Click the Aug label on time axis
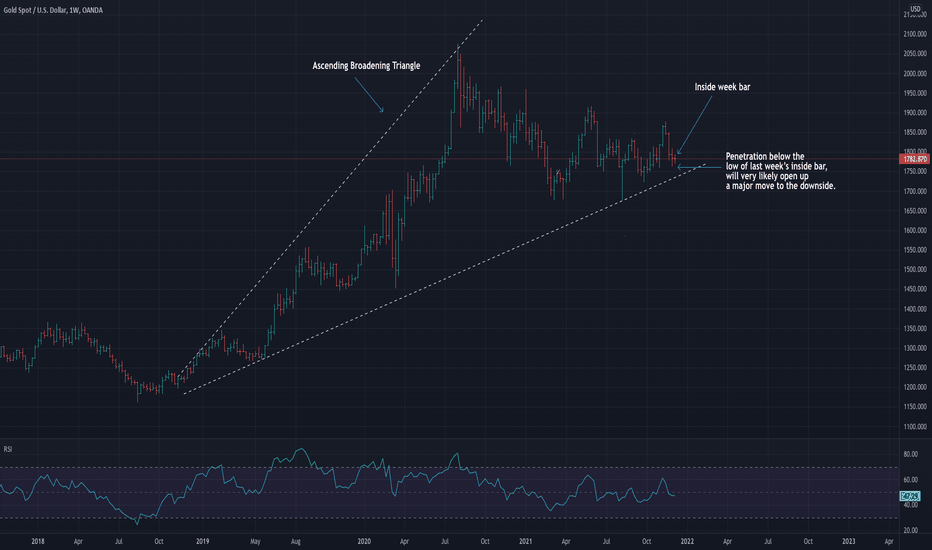 coord(295,542)
